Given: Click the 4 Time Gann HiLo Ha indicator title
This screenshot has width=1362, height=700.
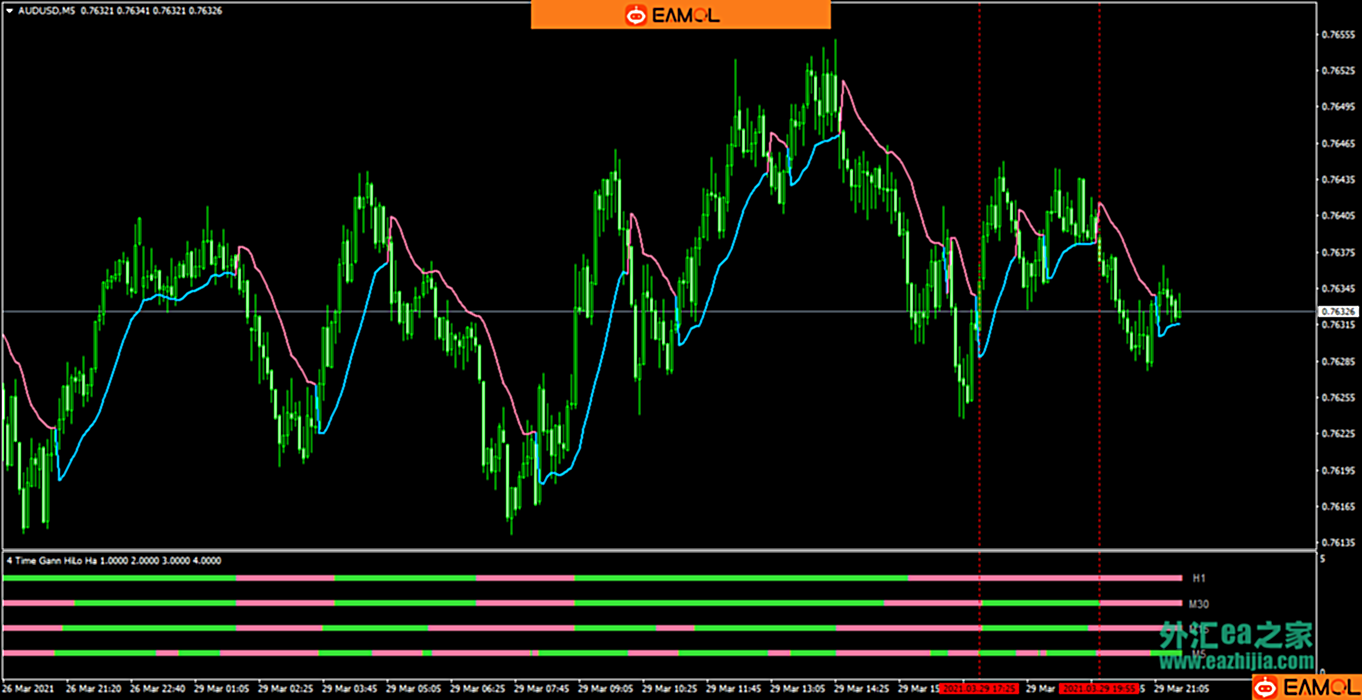Looking at the screenshot, I should point(113,561).
